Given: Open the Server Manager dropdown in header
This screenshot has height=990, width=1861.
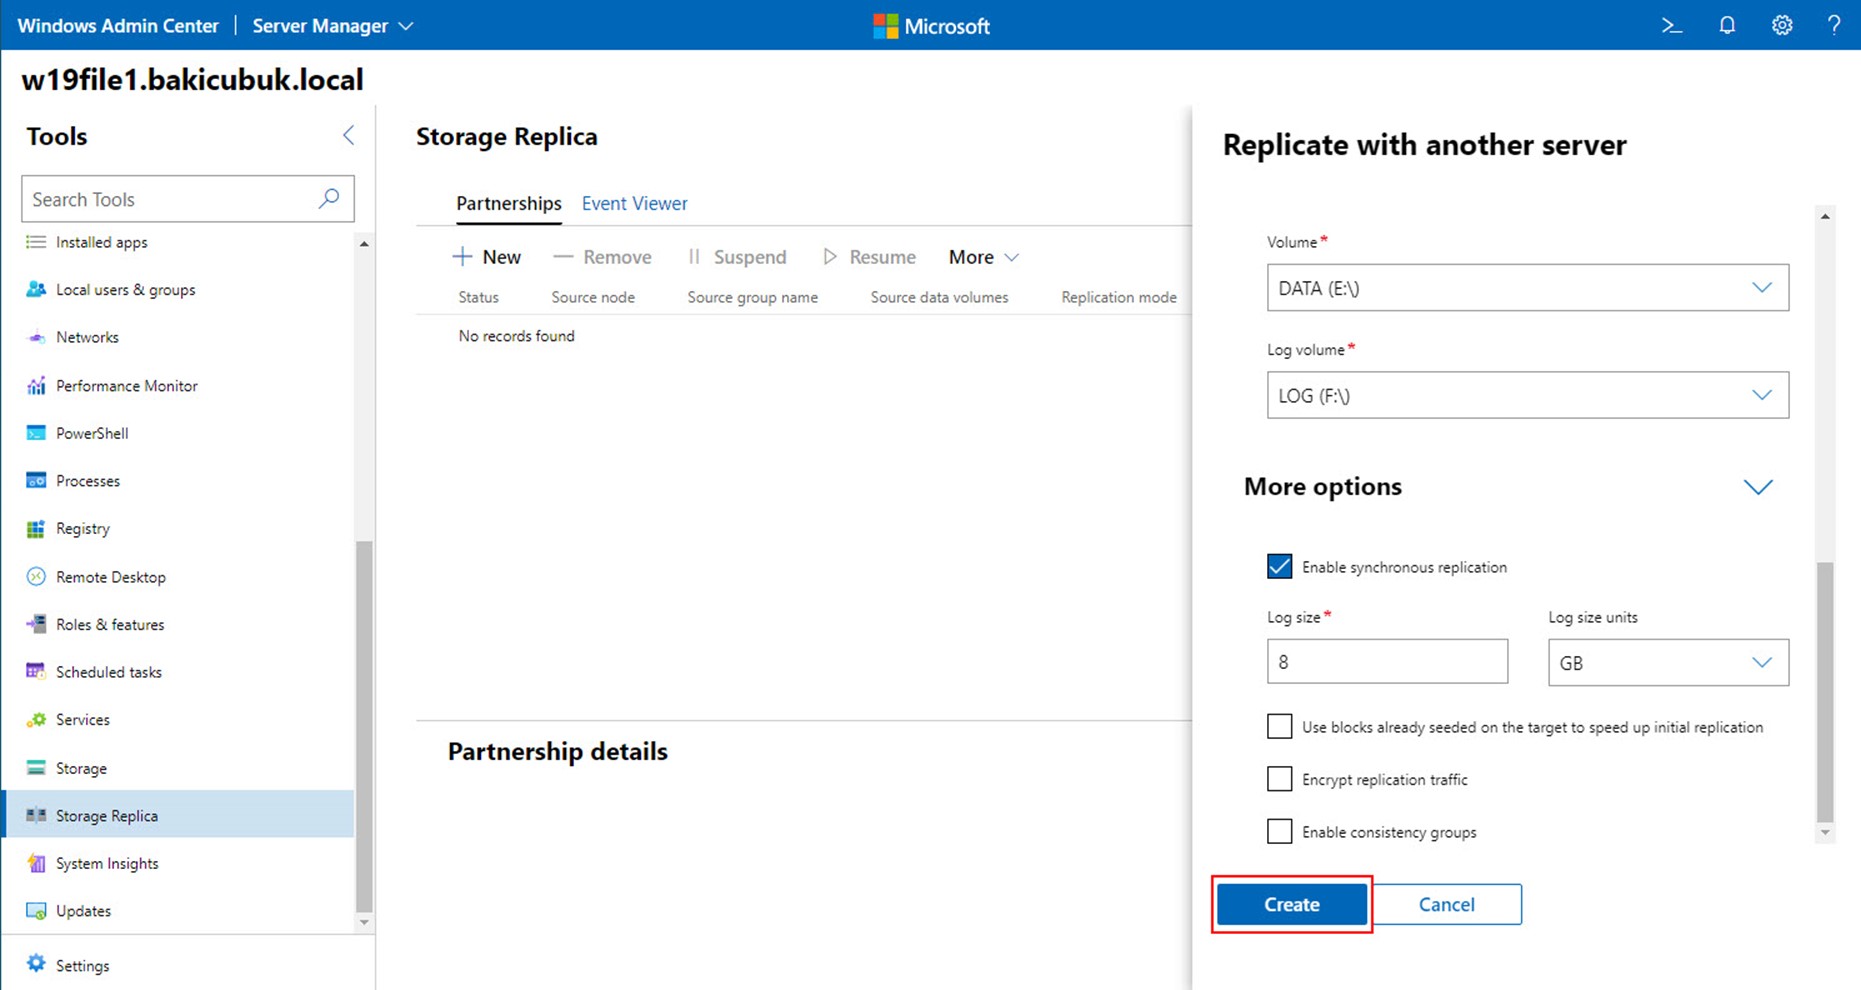Looking at the screenshot, I should pyautogui.click(x=332, y=26).
